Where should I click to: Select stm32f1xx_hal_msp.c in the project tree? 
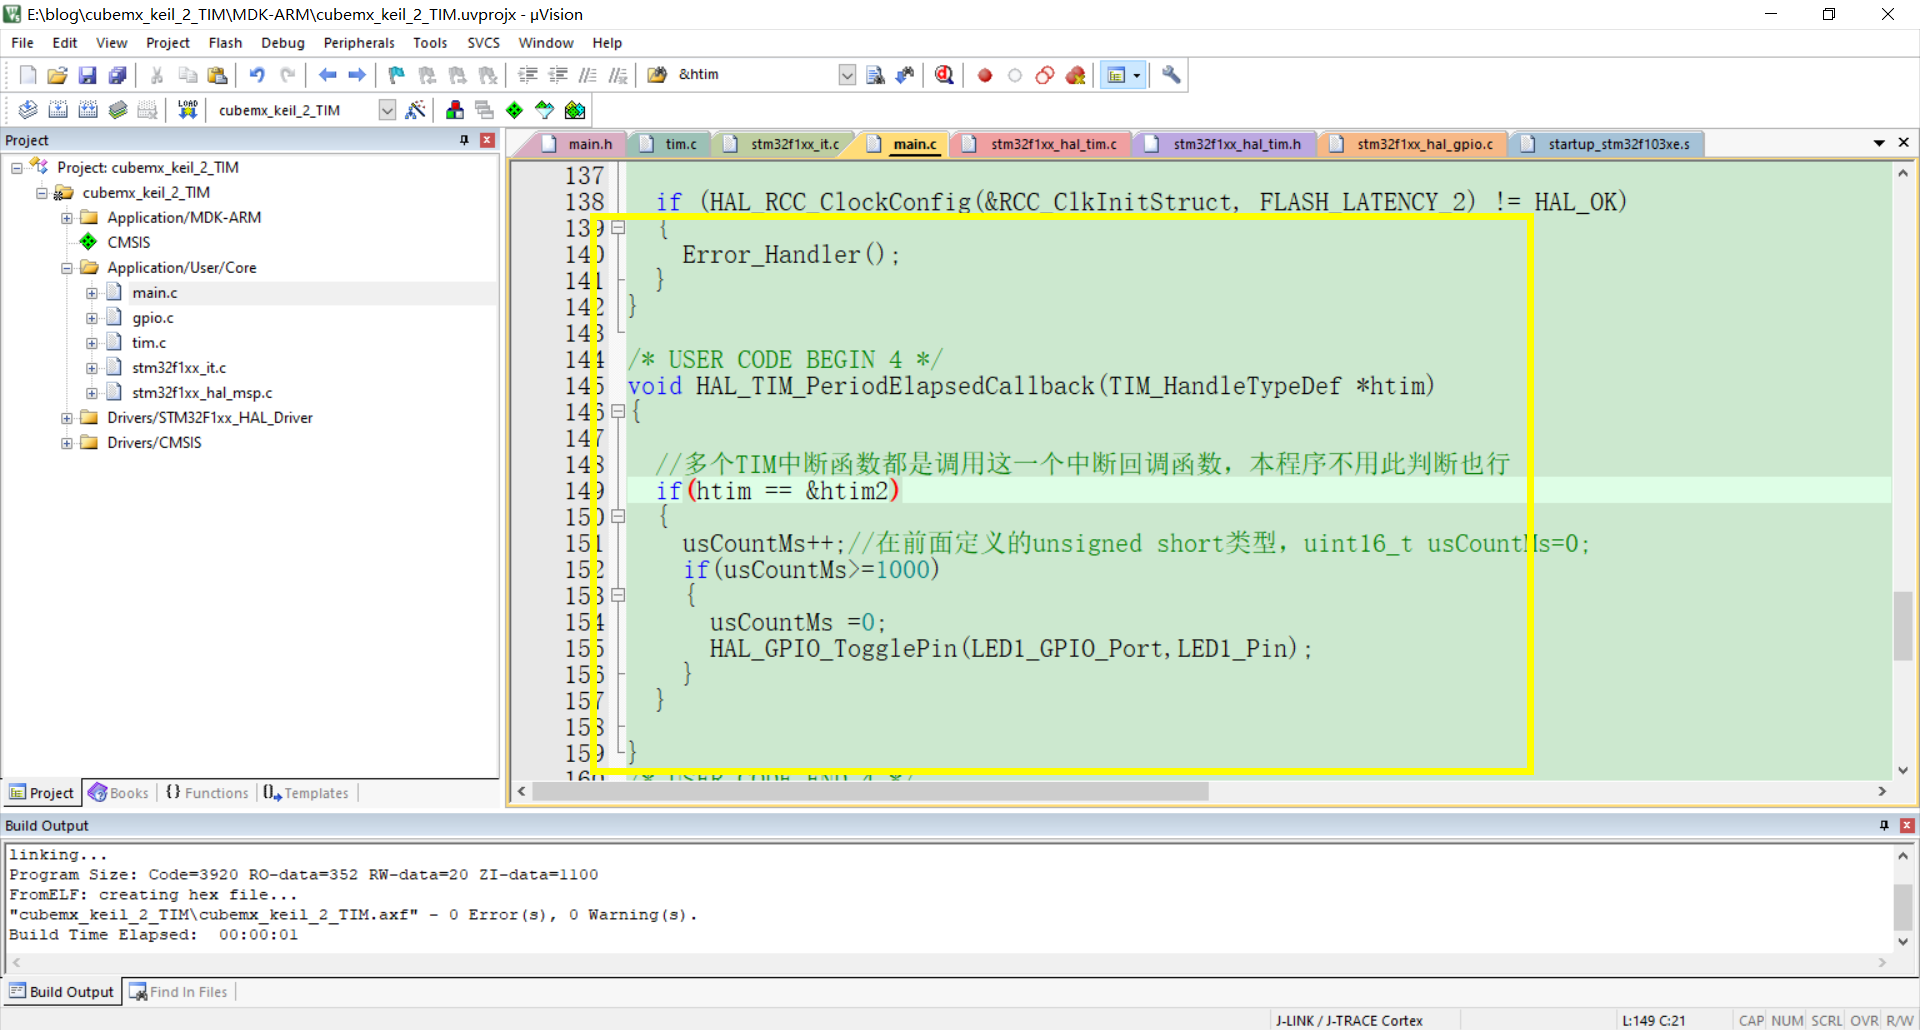[x=202, y=393]
